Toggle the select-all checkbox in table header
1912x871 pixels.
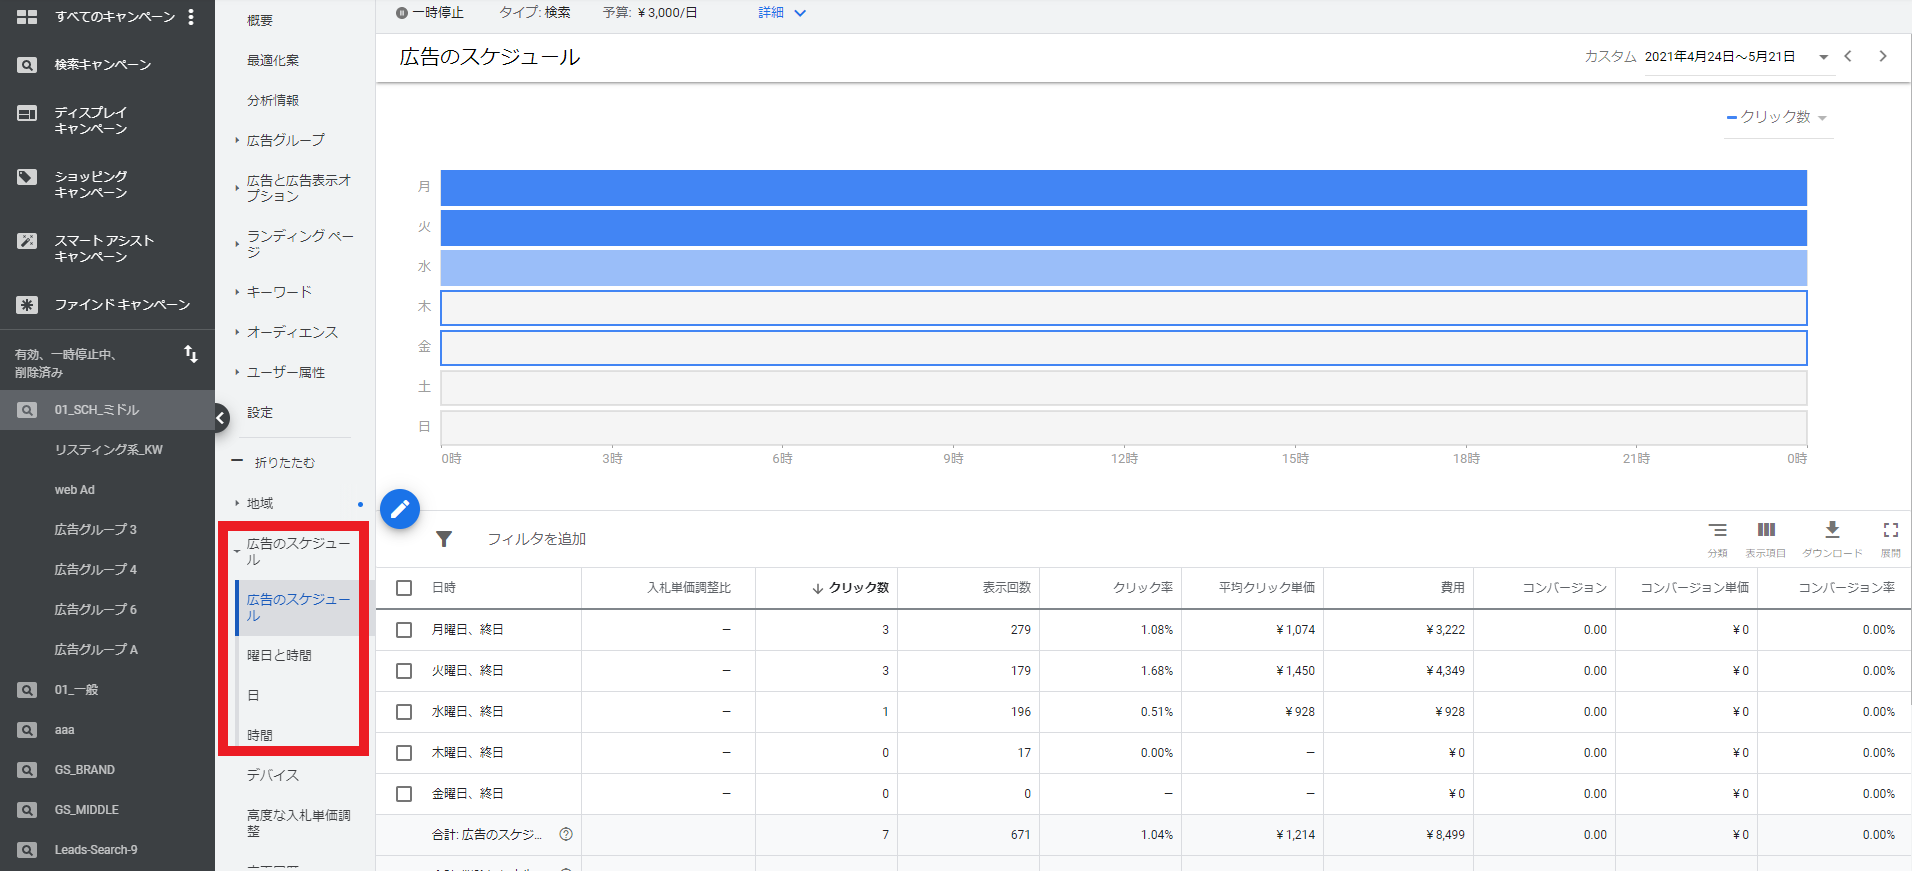404,588
